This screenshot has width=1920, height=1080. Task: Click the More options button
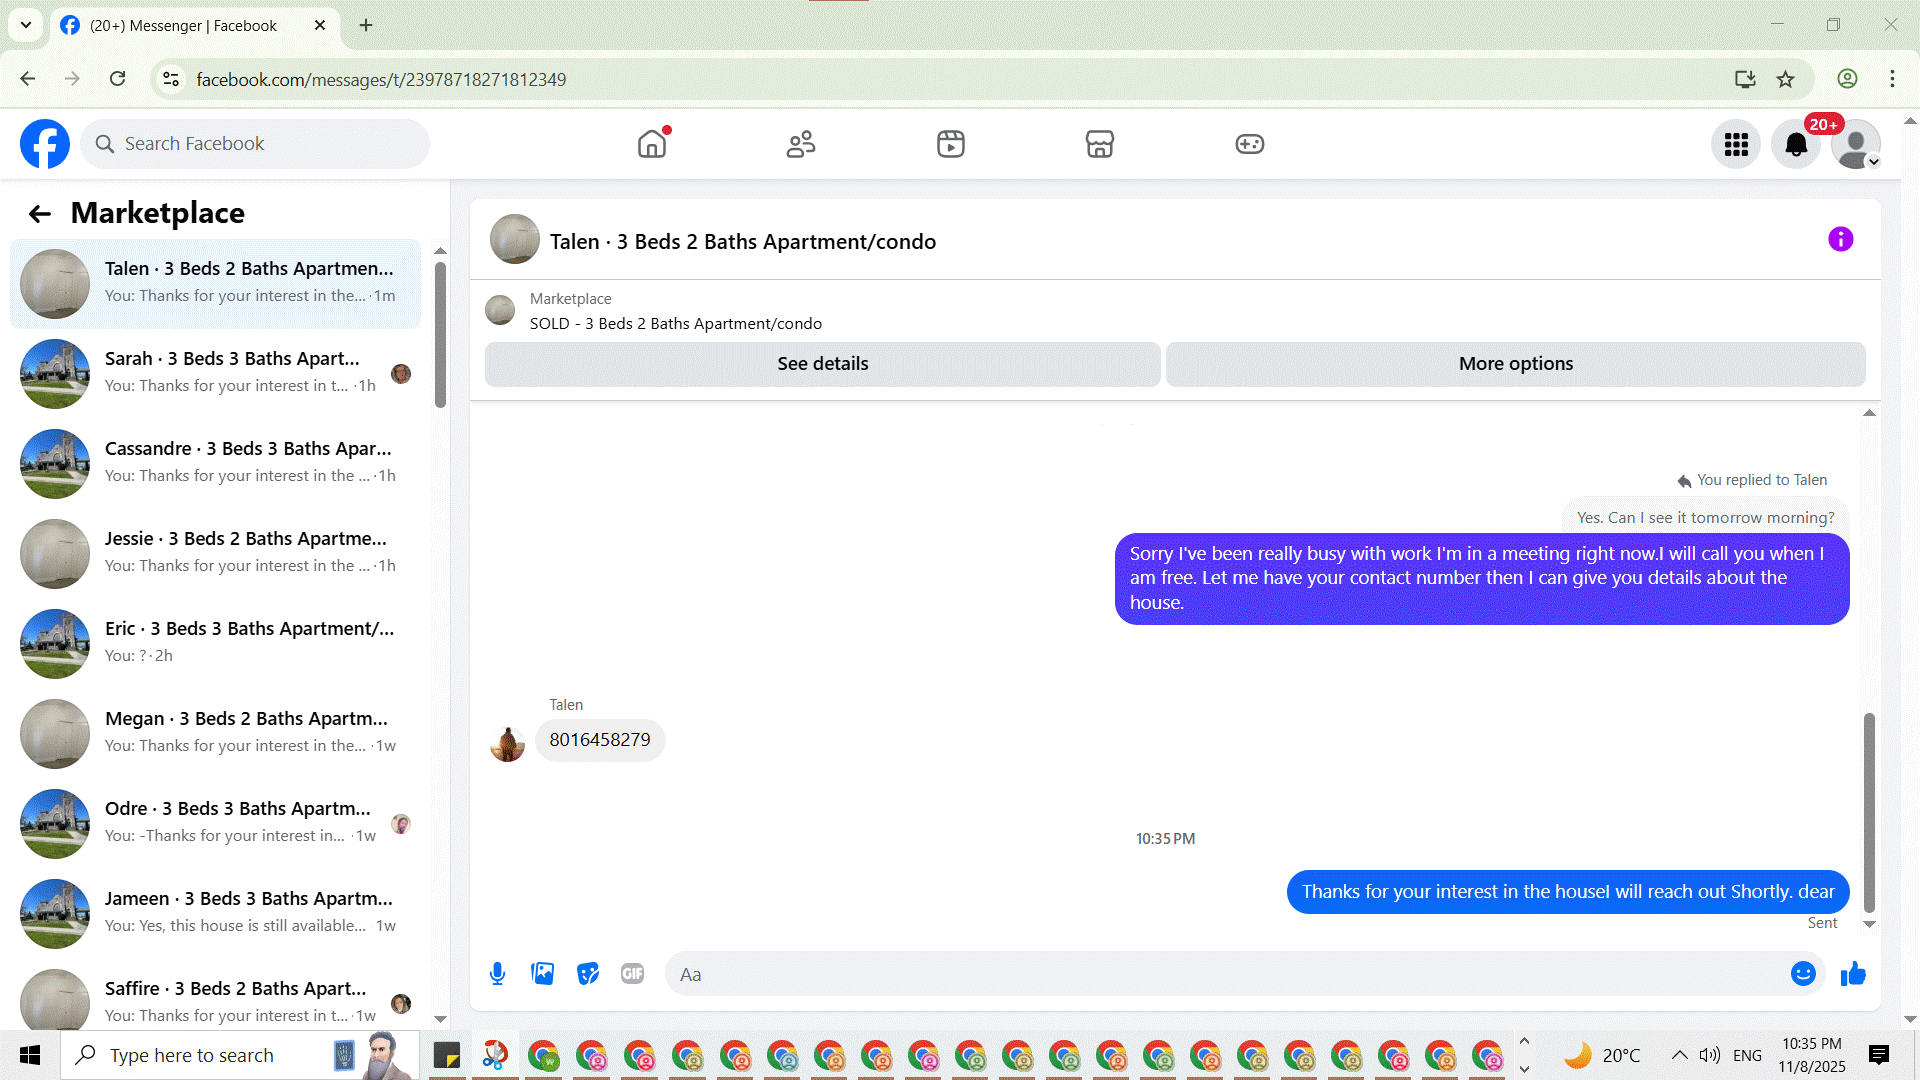(1515, 364)
